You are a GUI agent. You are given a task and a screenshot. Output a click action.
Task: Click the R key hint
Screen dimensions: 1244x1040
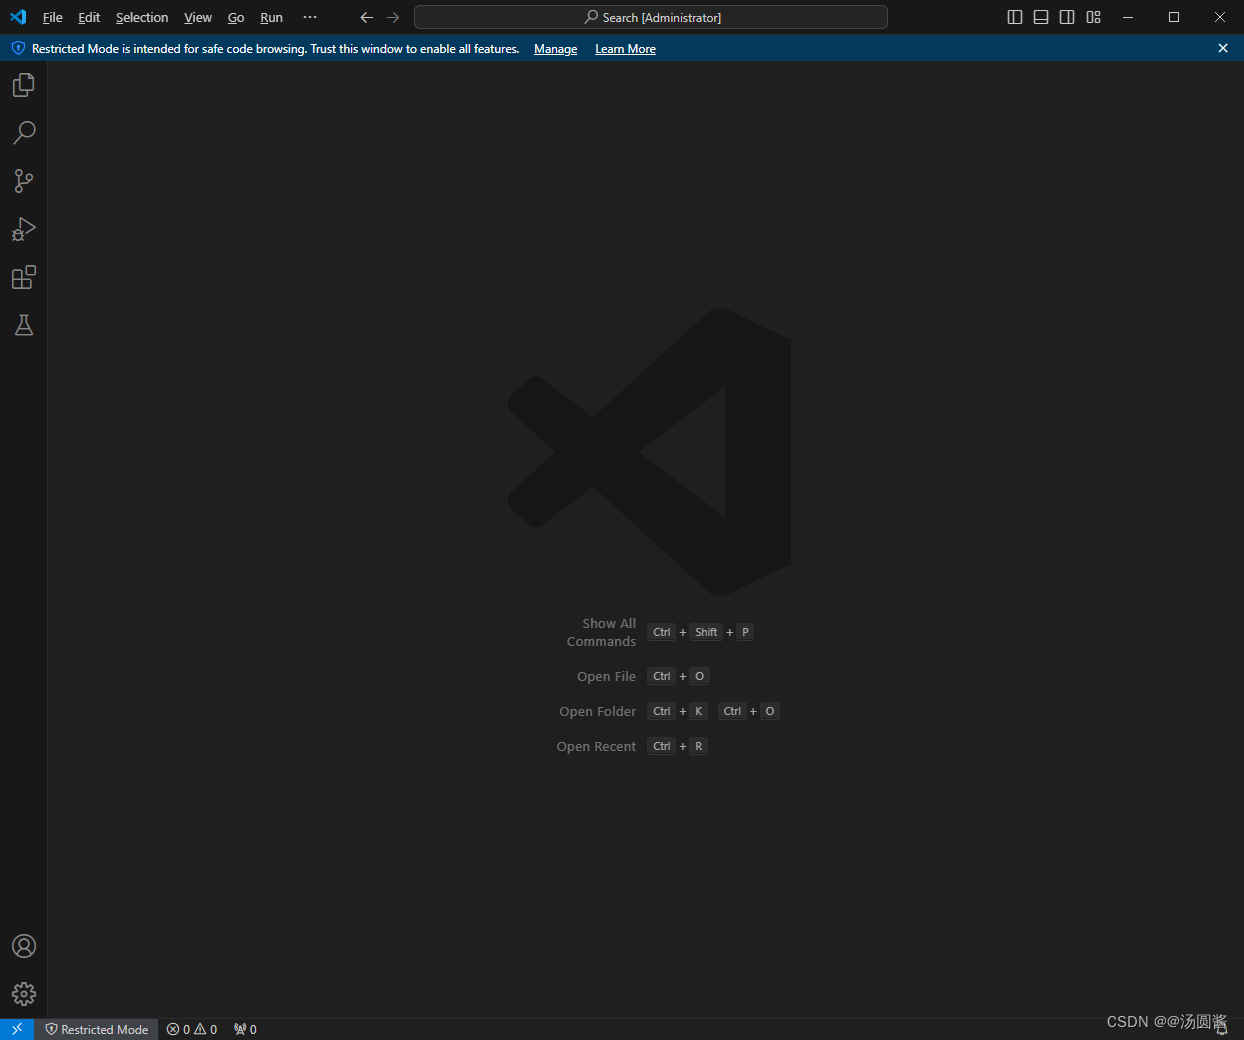[699, 746]
